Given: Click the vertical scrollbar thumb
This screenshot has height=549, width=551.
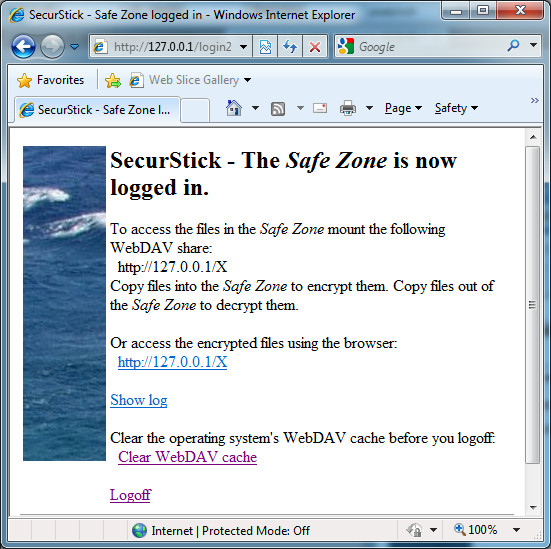Looking at the screenshot, I should [x=533, y=305].
